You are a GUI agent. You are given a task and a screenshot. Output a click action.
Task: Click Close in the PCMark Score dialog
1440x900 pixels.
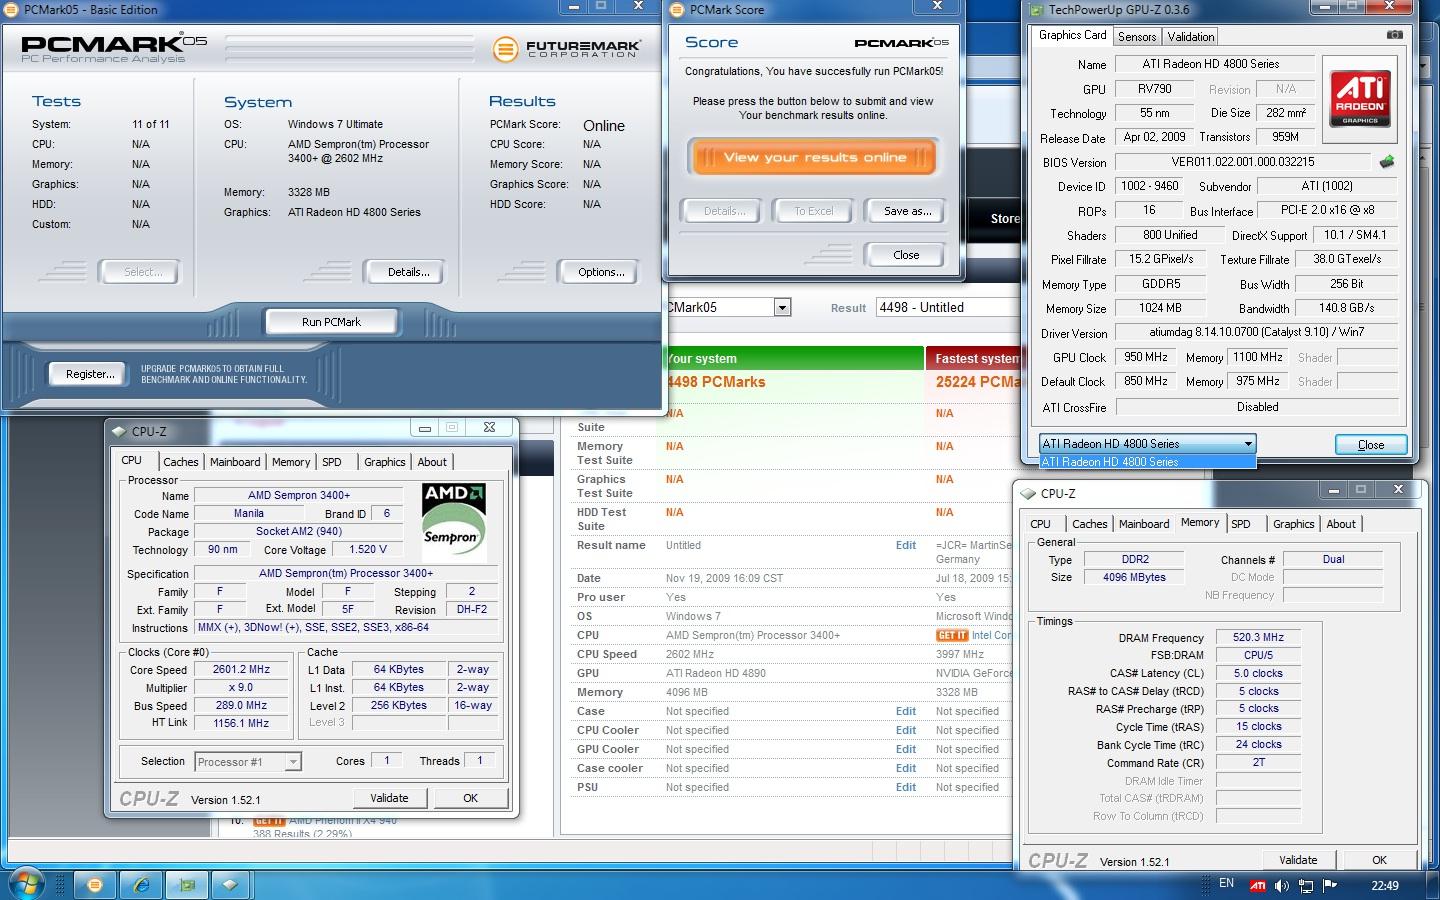(x=906, y=255)
